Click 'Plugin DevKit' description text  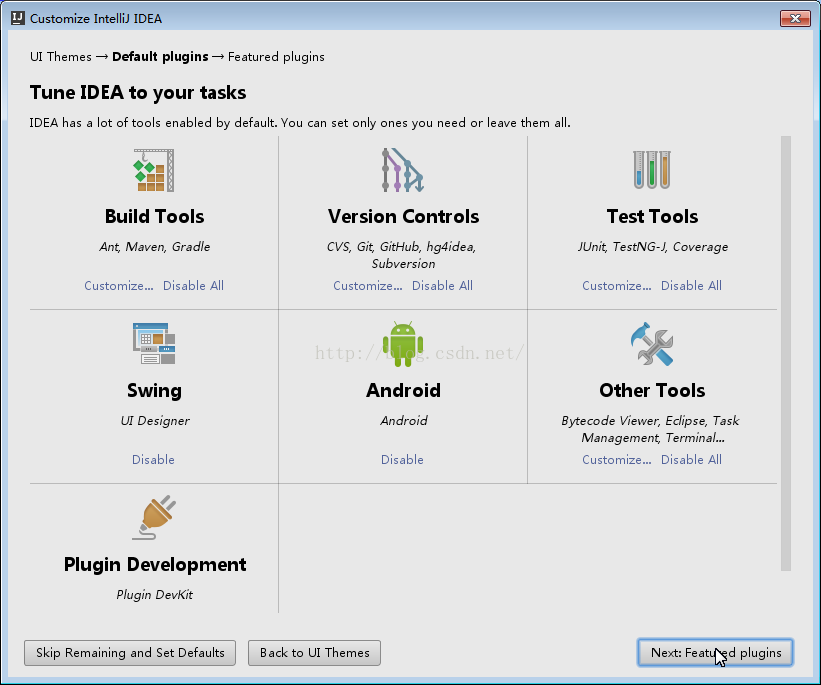click(154, 595)
